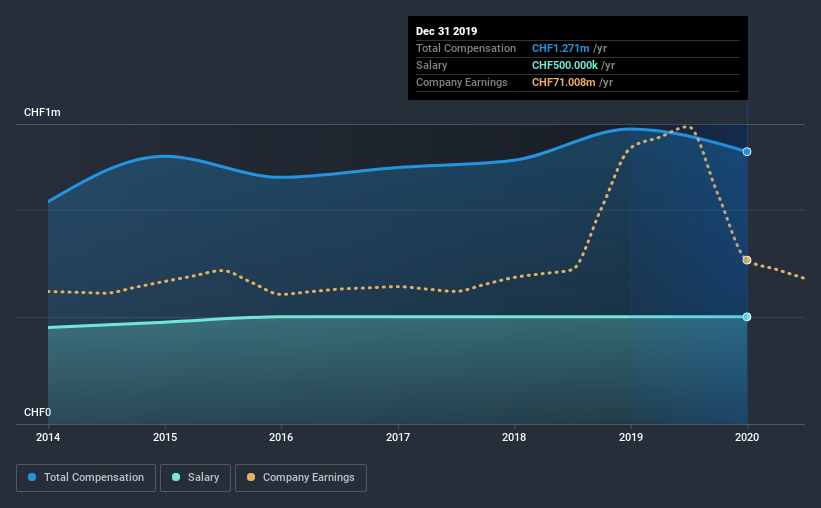Screen dimensions: 821x508
Task: Click the CHF500.000k salary value
Action: pyautogui.click(x=564, y=65)
